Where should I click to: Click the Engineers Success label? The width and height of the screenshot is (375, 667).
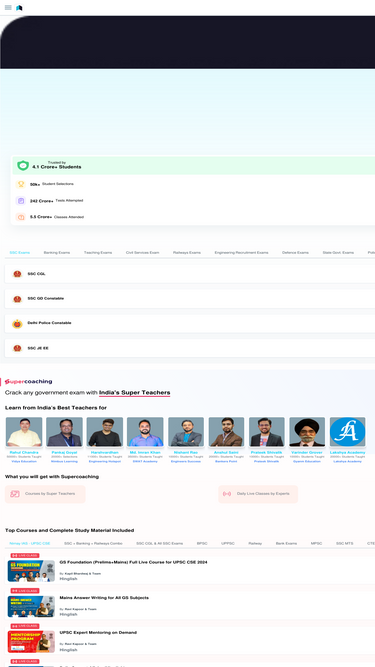[x=186, y=462]
